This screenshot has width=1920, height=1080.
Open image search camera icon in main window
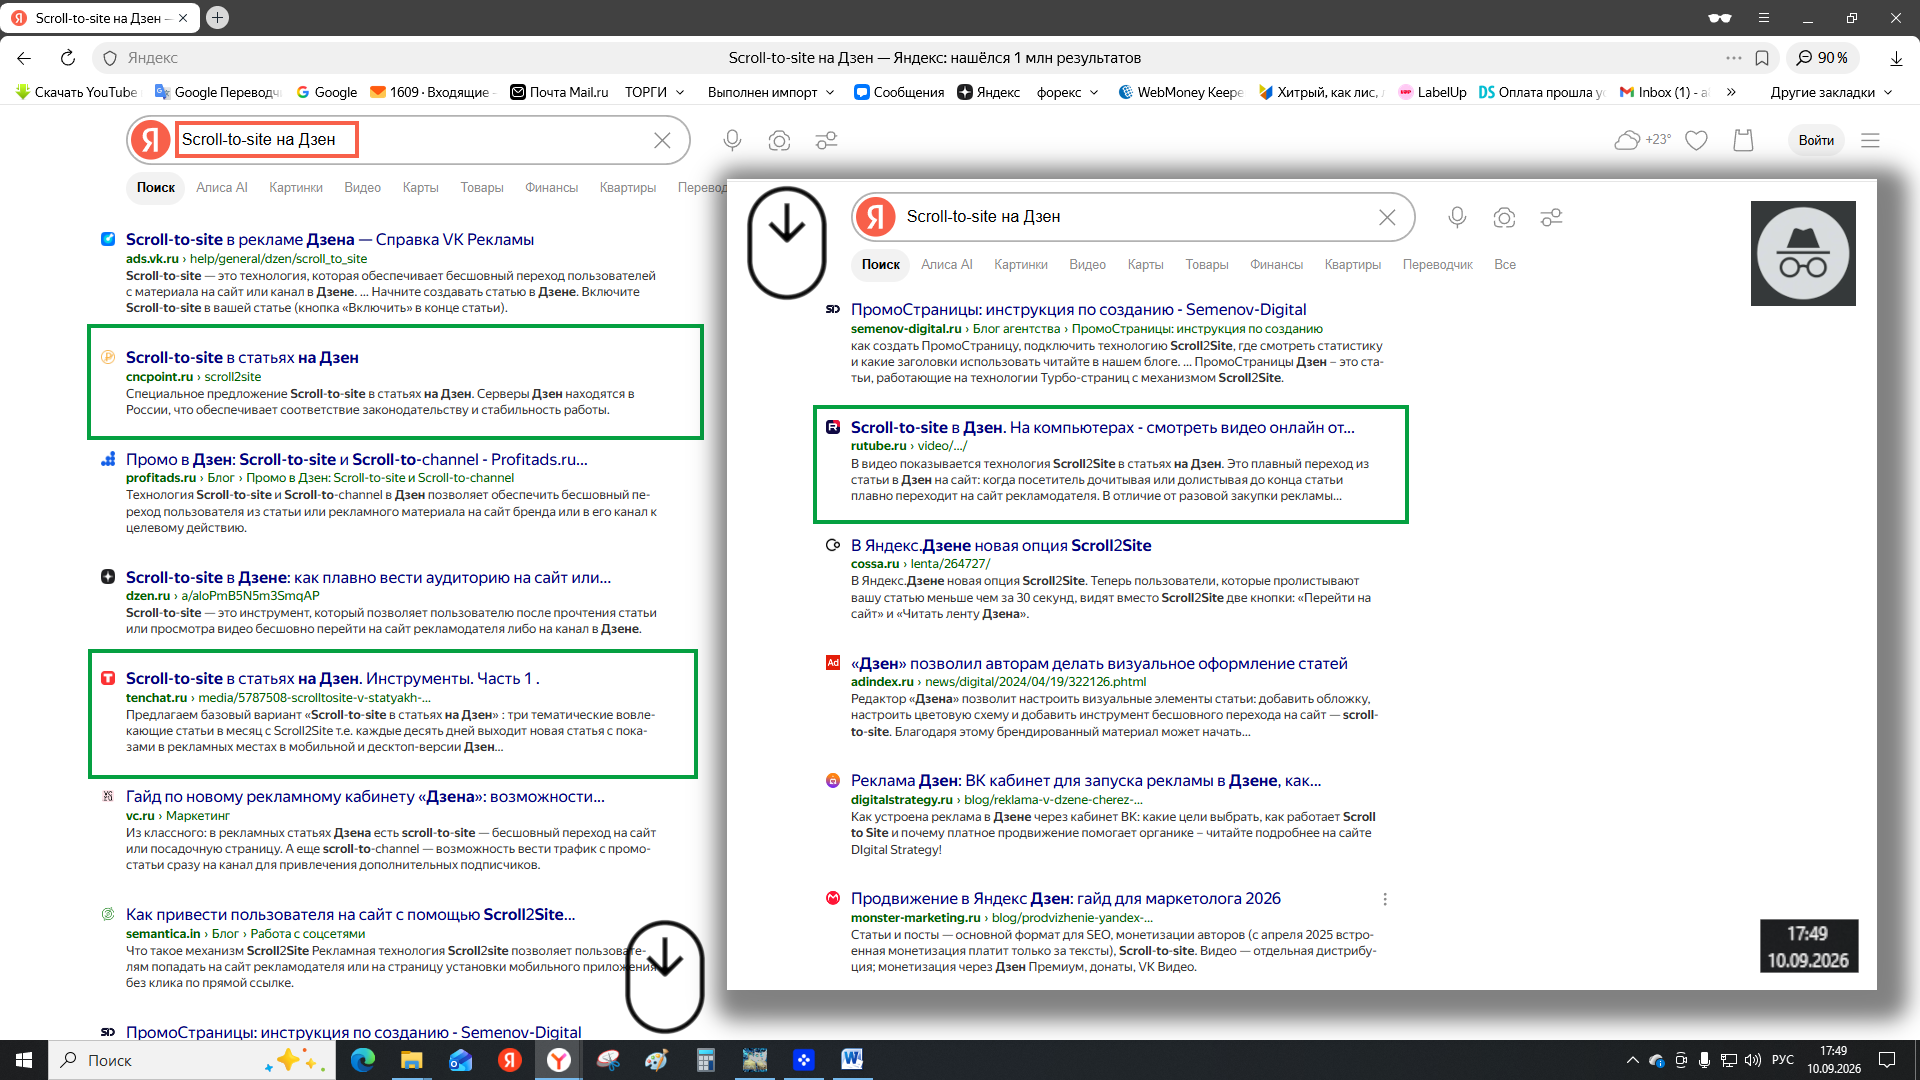tap(779, 140)
